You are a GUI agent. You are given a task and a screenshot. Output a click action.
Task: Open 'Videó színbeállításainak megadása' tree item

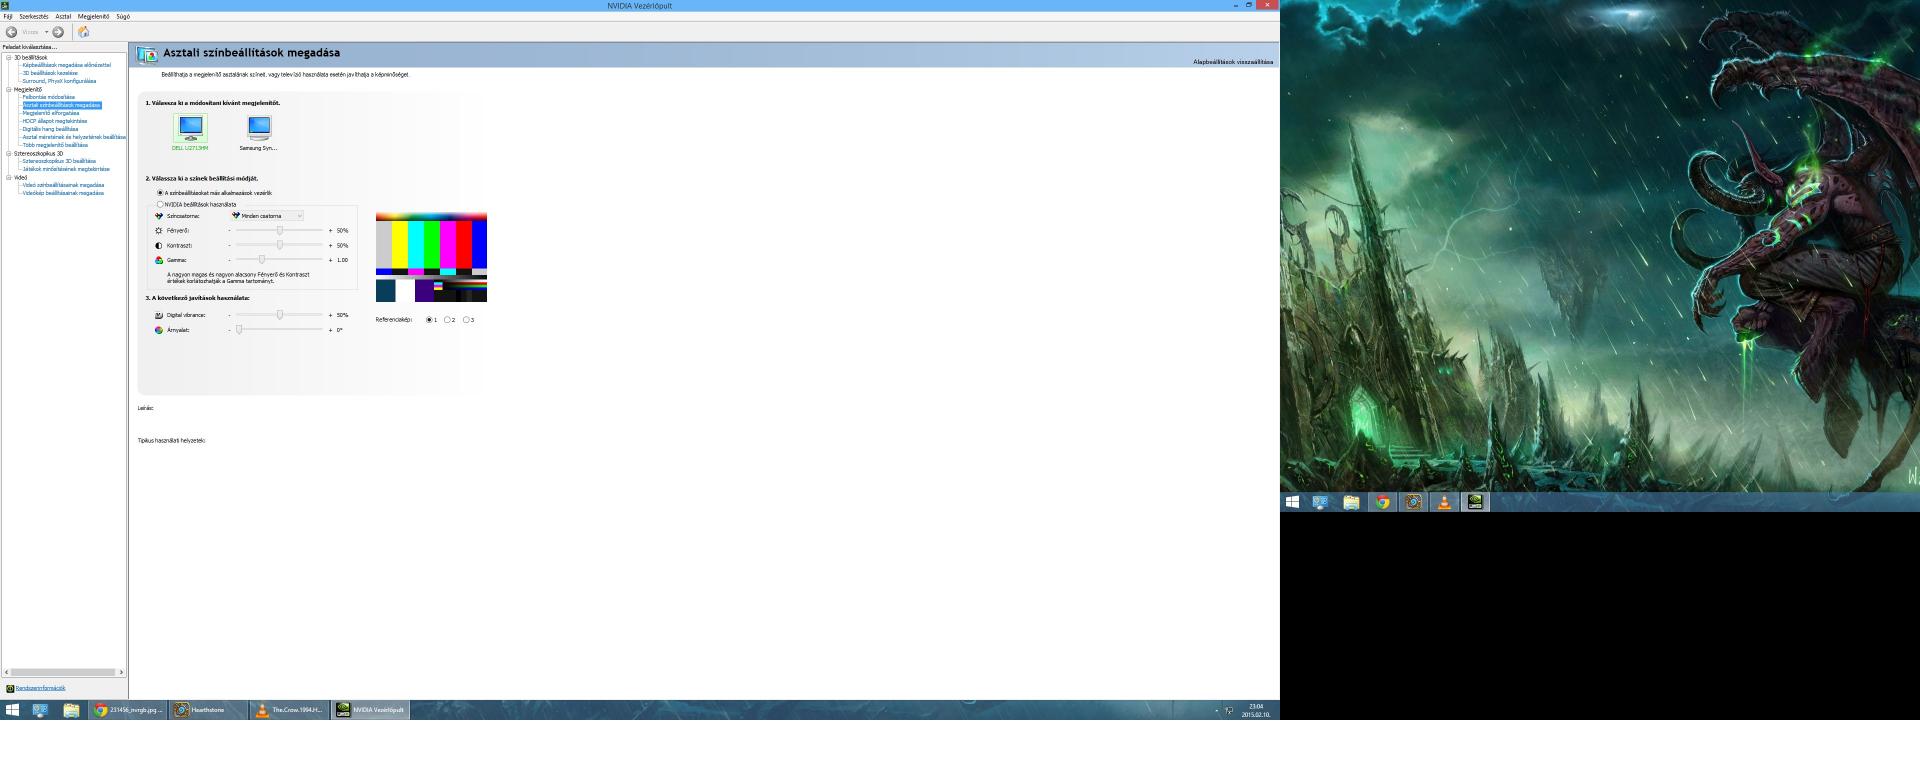coord(63,185)
